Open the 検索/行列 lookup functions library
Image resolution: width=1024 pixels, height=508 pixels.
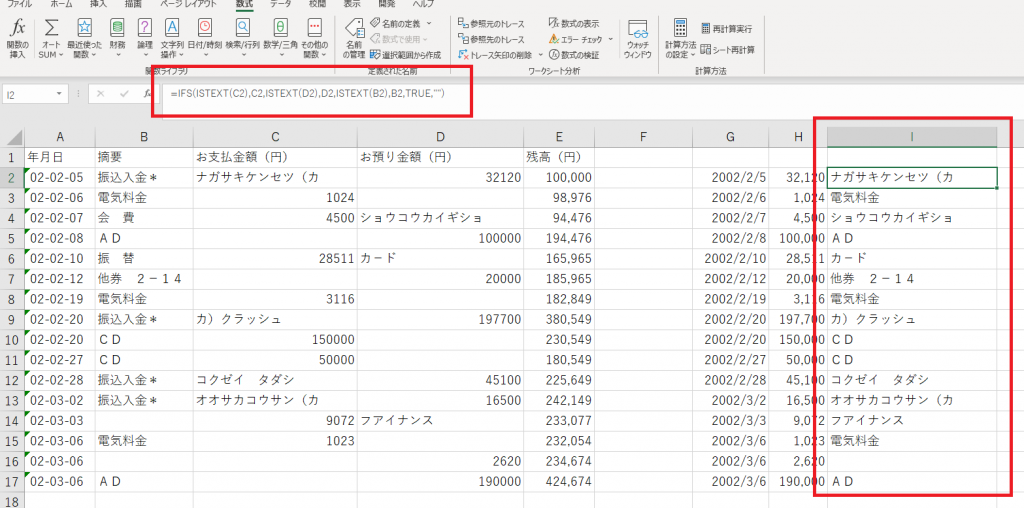point(241,37)
